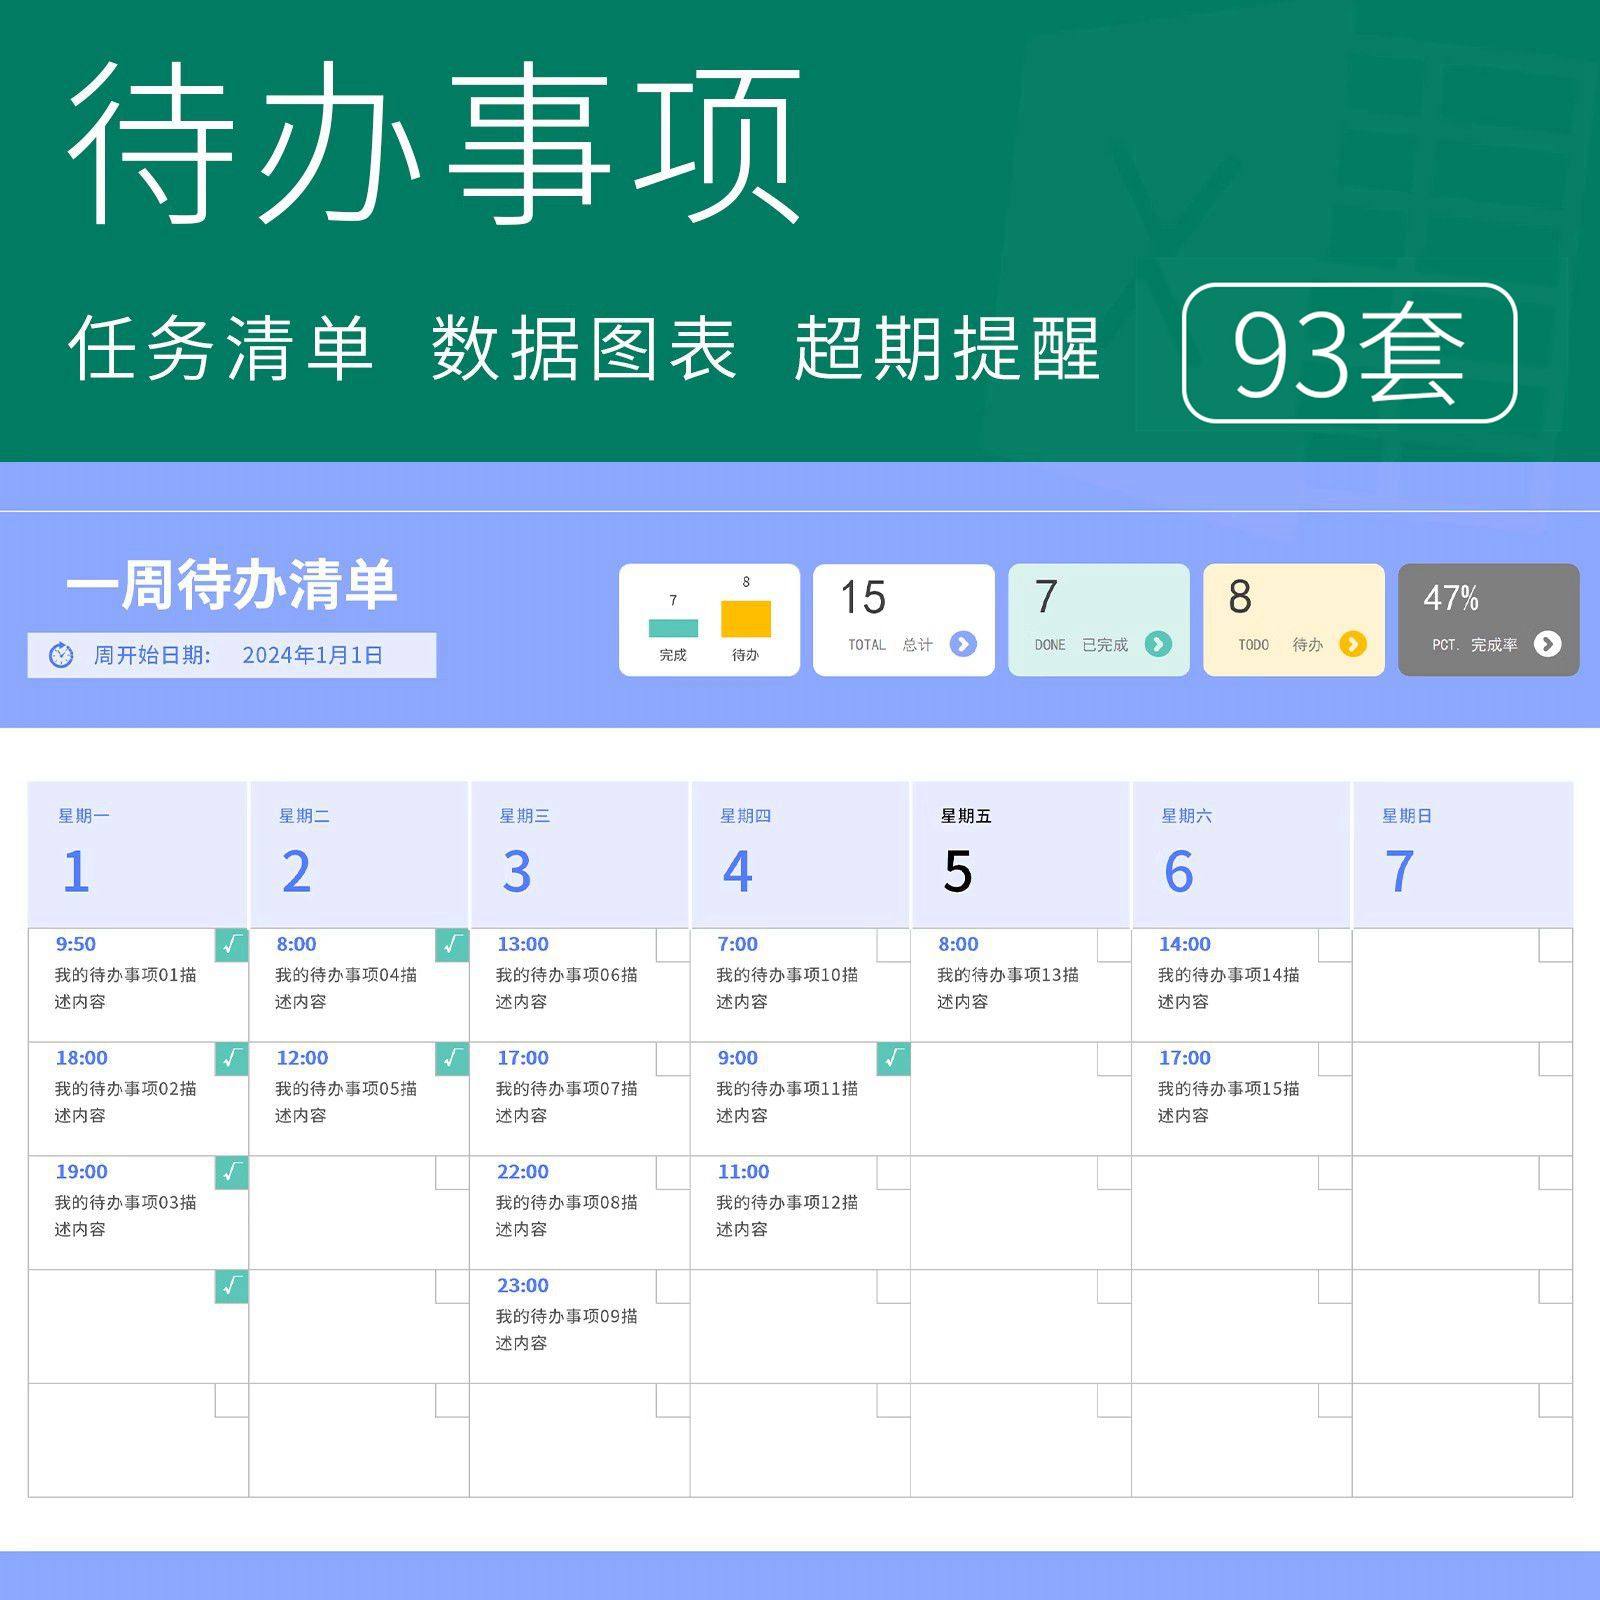Click the yellow pending bar in chart

pos(745,618)
